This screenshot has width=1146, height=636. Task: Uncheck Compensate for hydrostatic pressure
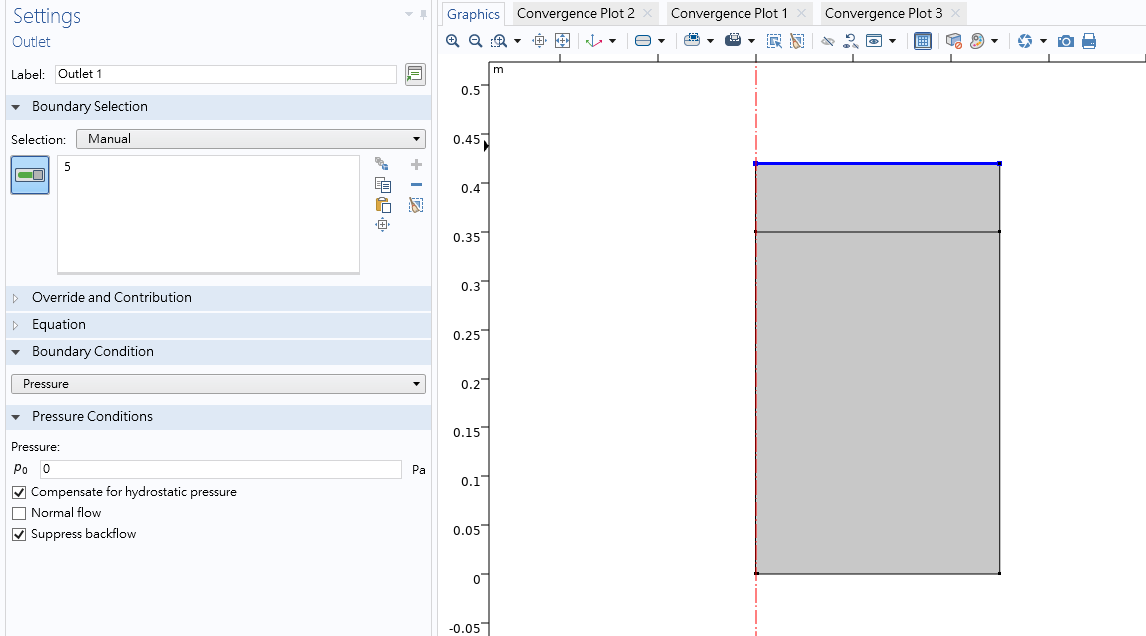19,492
